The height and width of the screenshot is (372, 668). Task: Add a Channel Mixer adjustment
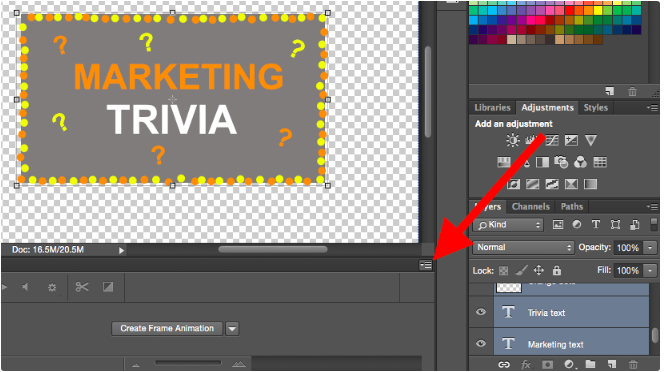(x=580, y=162)
